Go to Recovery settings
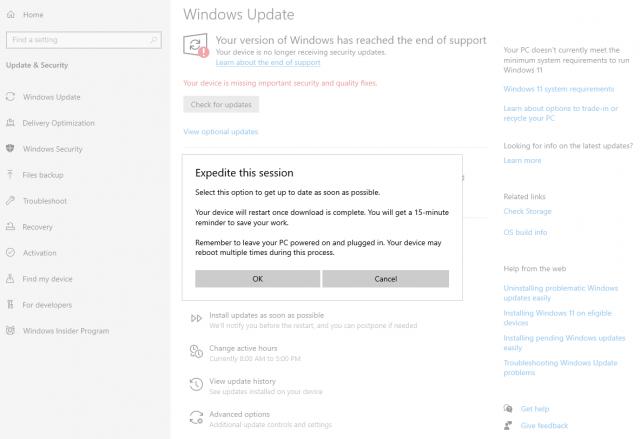This screenshot has height=439, width=640. coord(37,227)
